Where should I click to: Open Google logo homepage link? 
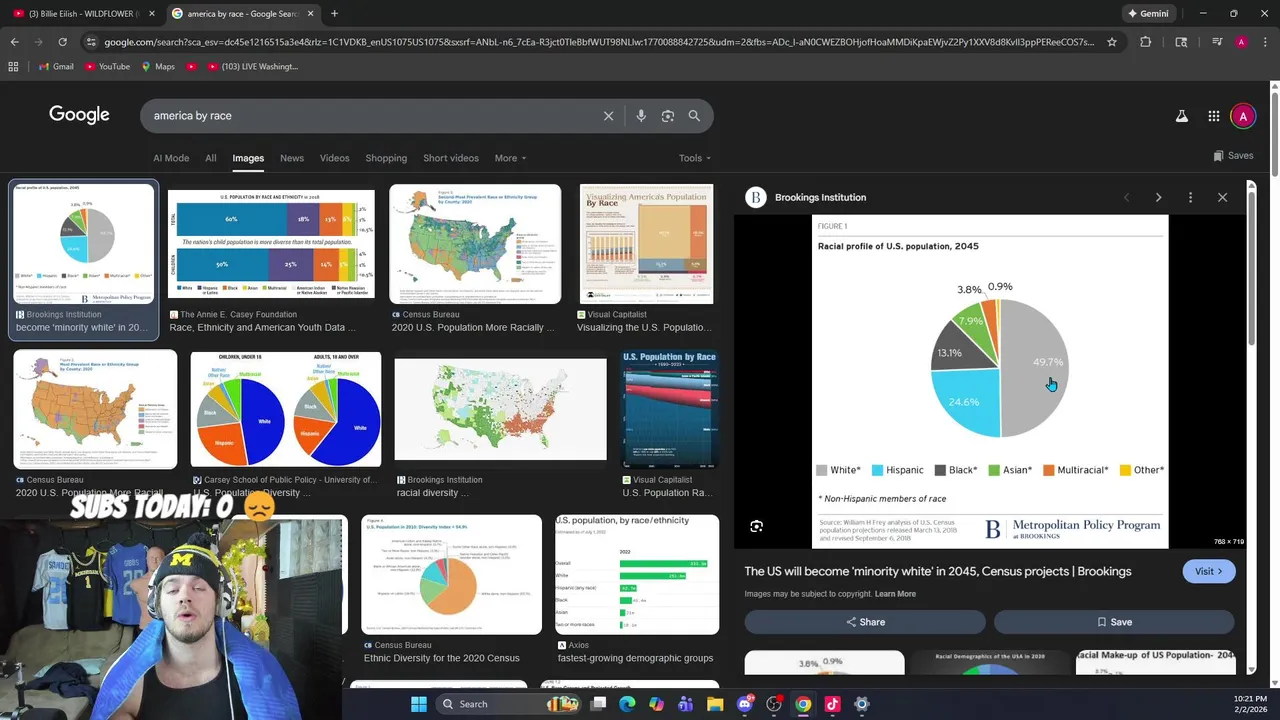pos(79,115)
